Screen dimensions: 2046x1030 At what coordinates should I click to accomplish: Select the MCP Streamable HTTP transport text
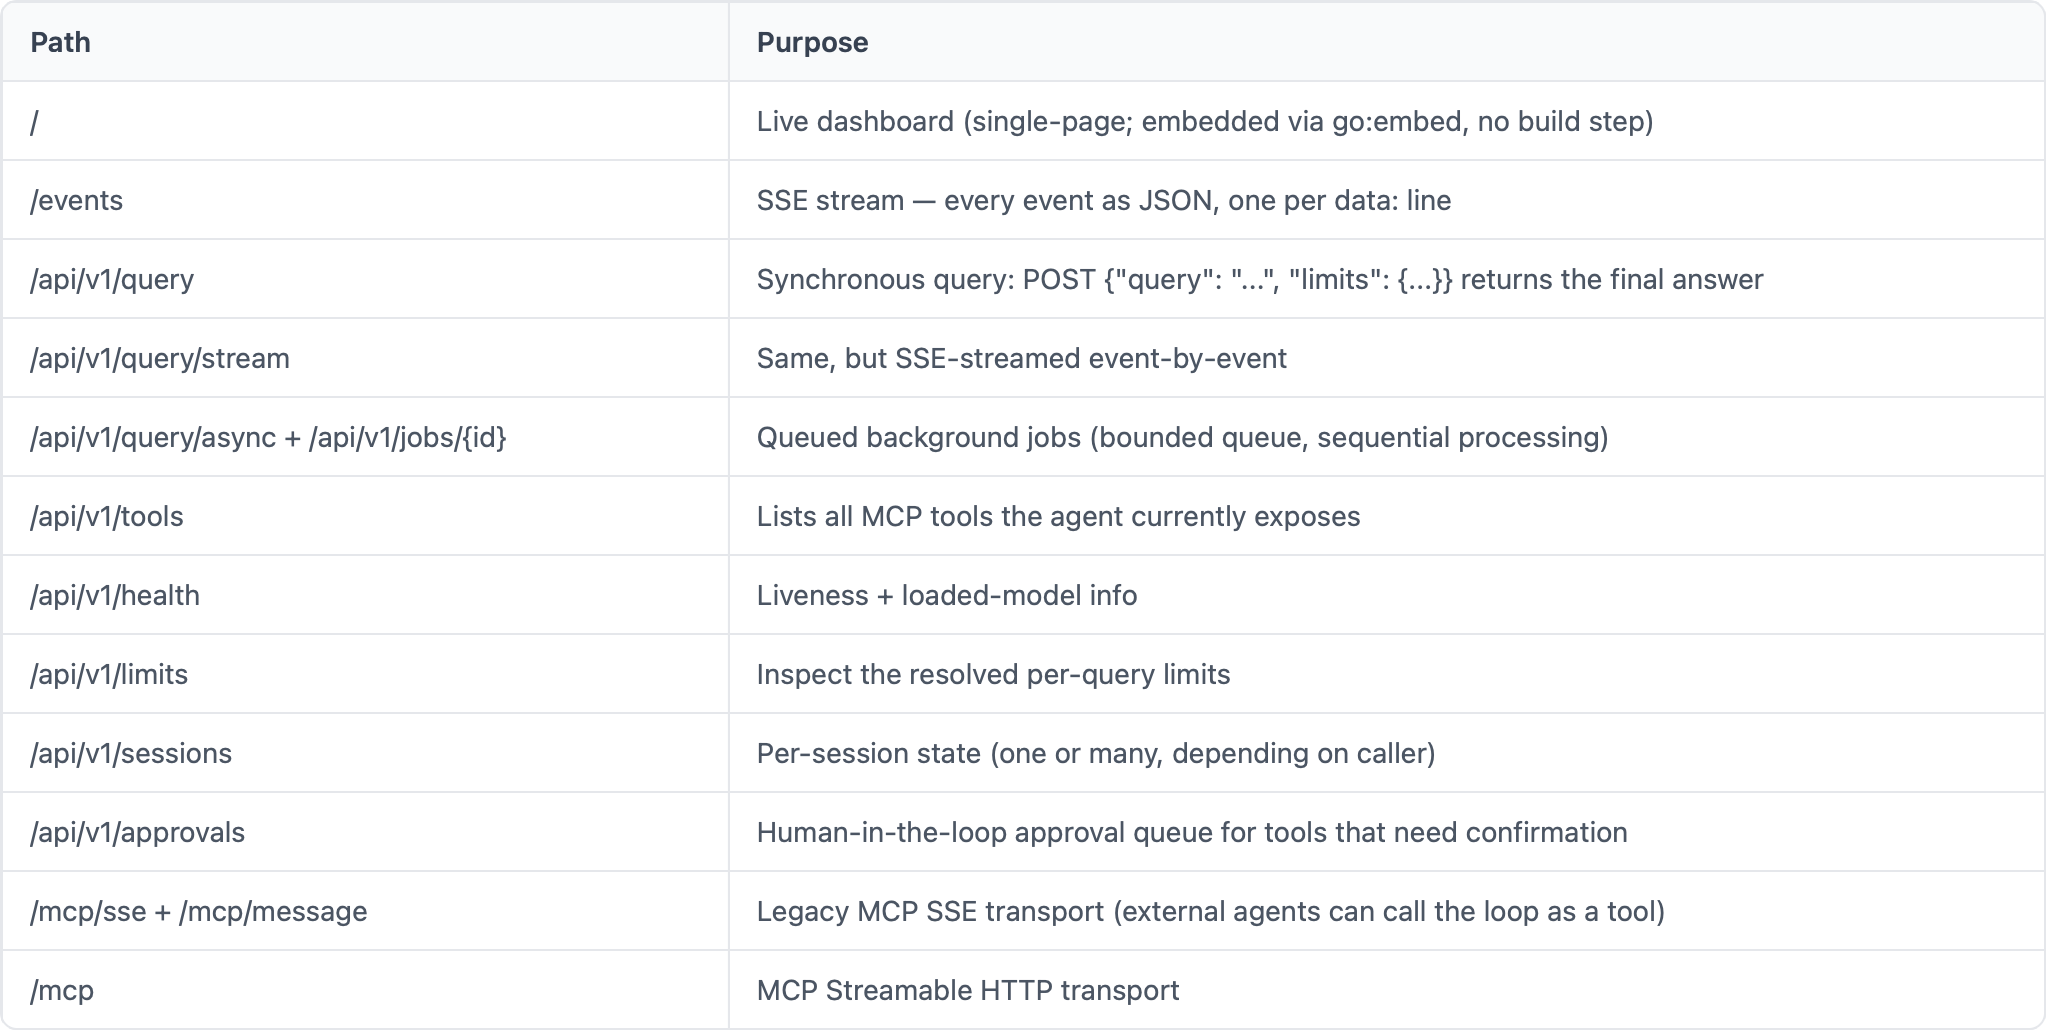pyautogui.click(x=968, y=990)
